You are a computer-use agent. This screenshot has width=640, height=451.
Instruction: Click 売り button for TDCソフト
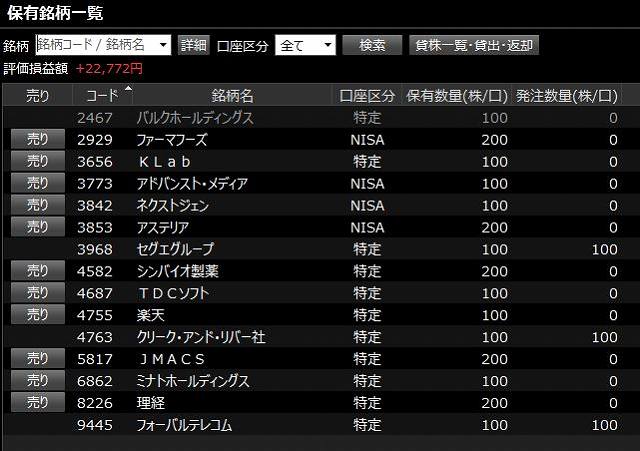38,293
